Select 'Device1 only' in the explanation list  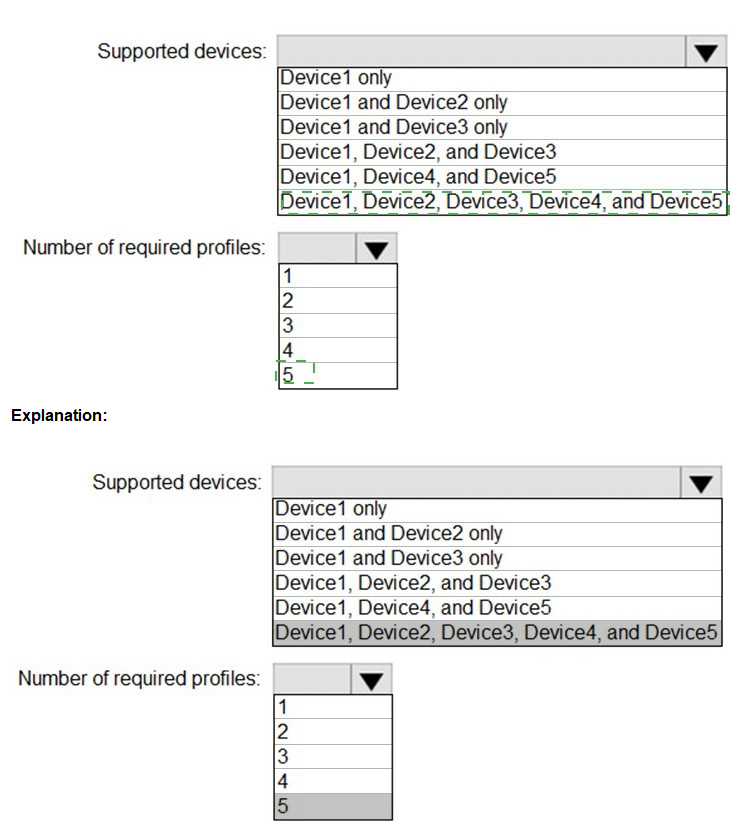pos(331,508)
